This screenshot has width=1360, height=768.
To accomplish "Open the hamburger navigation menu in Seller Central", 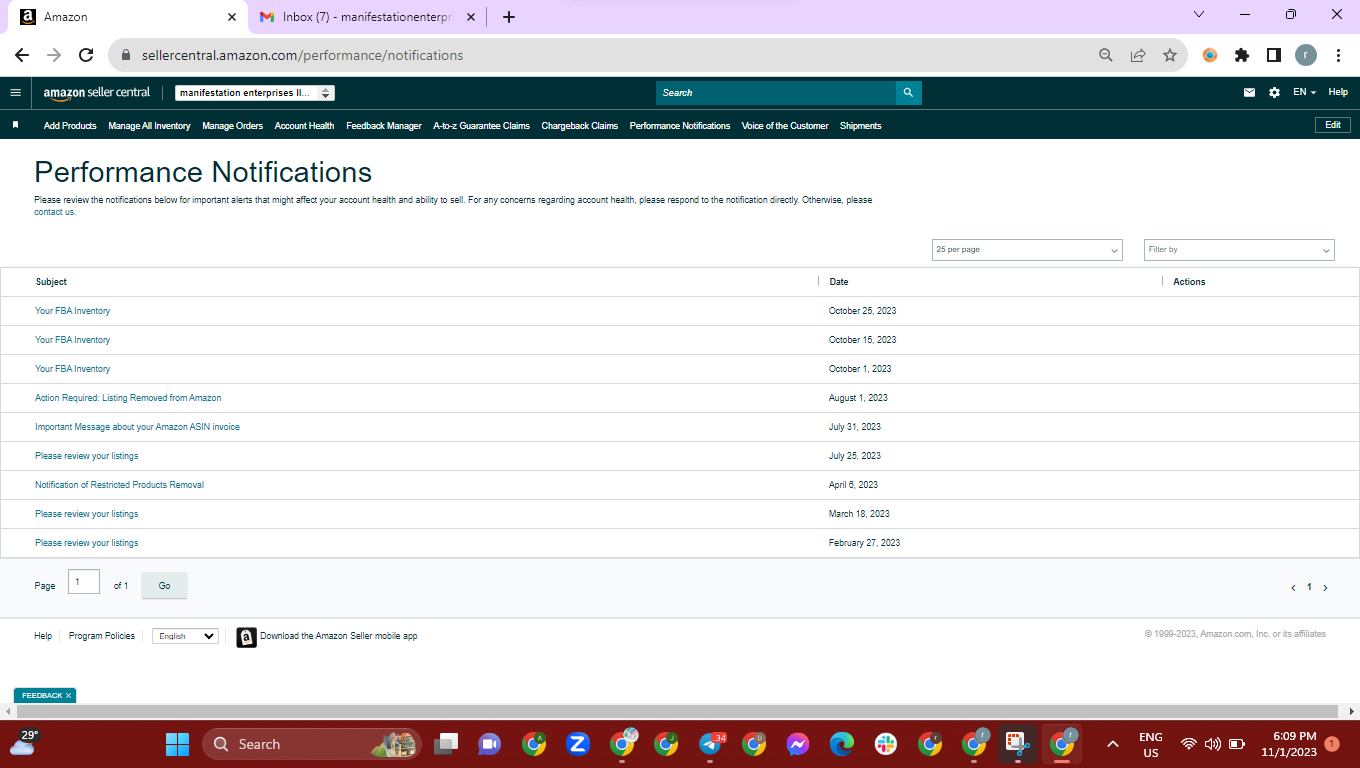I will coord(15,93).
